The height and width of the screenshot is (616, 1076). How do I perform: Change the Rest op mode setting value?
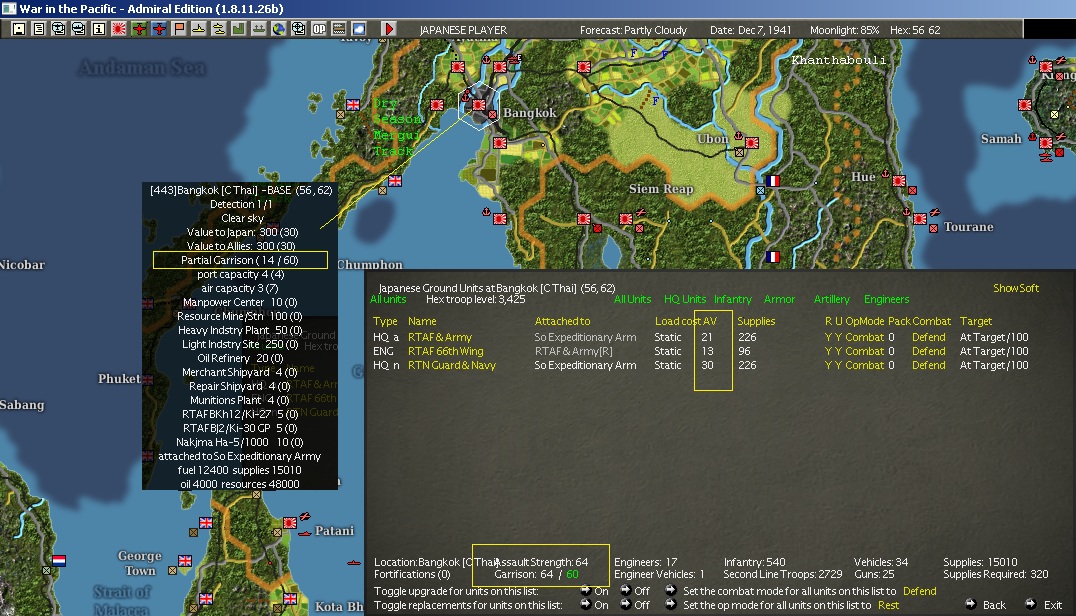pos(889,605)
